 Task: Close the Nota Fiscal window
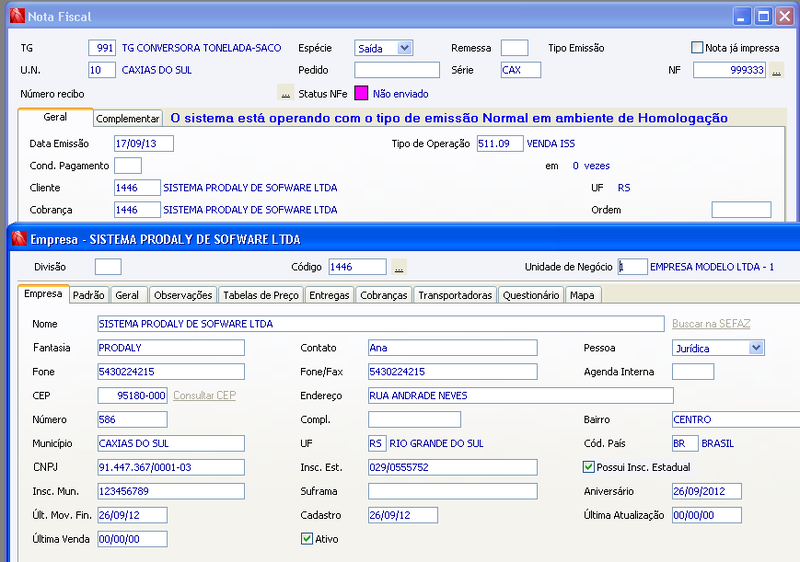[785, 16]
